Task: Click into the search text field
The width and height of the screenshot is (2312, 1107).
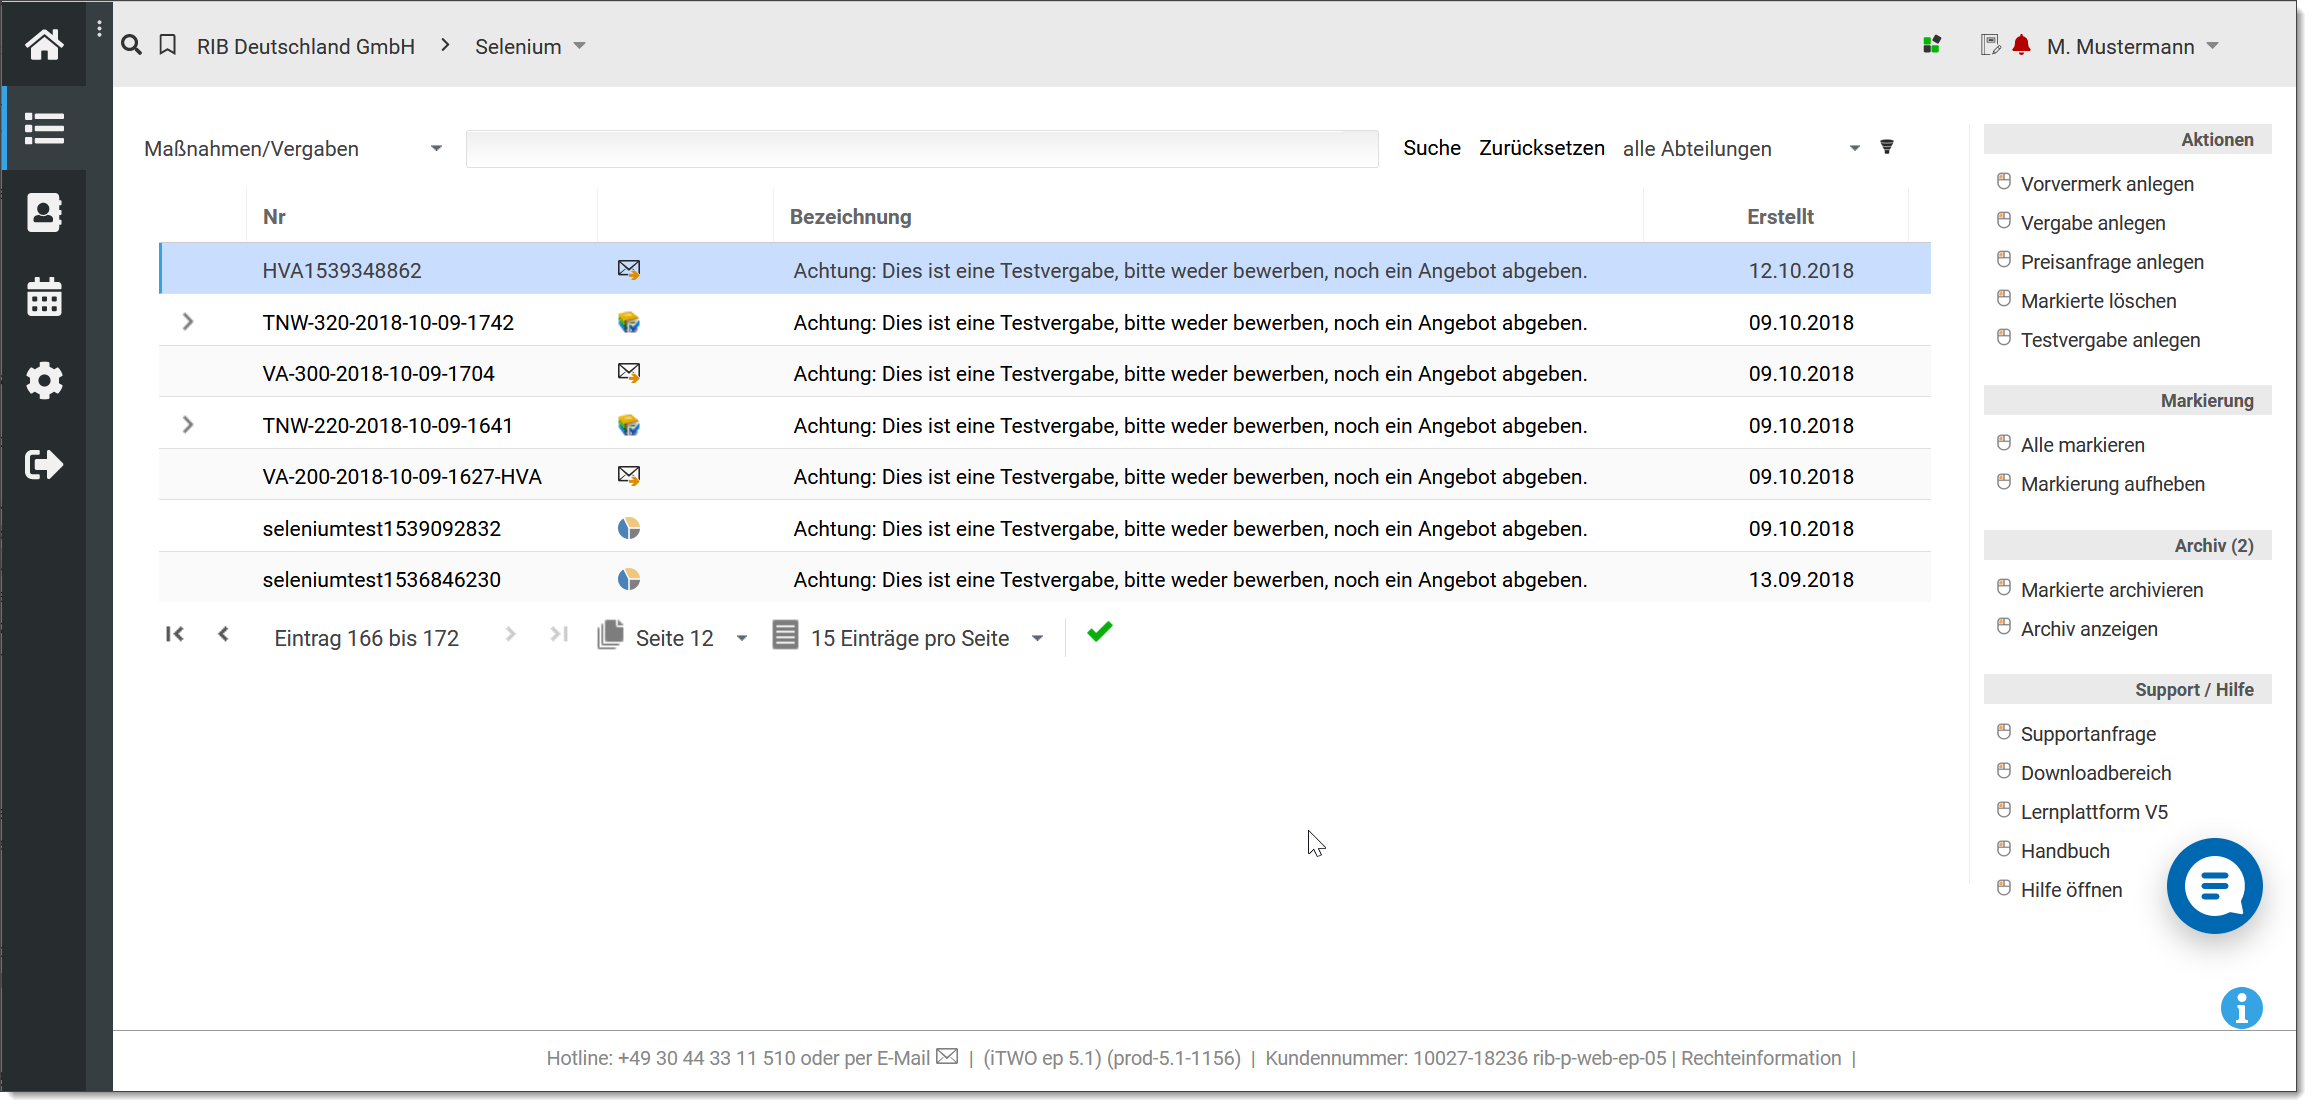Action: click(x=921, y=149)
